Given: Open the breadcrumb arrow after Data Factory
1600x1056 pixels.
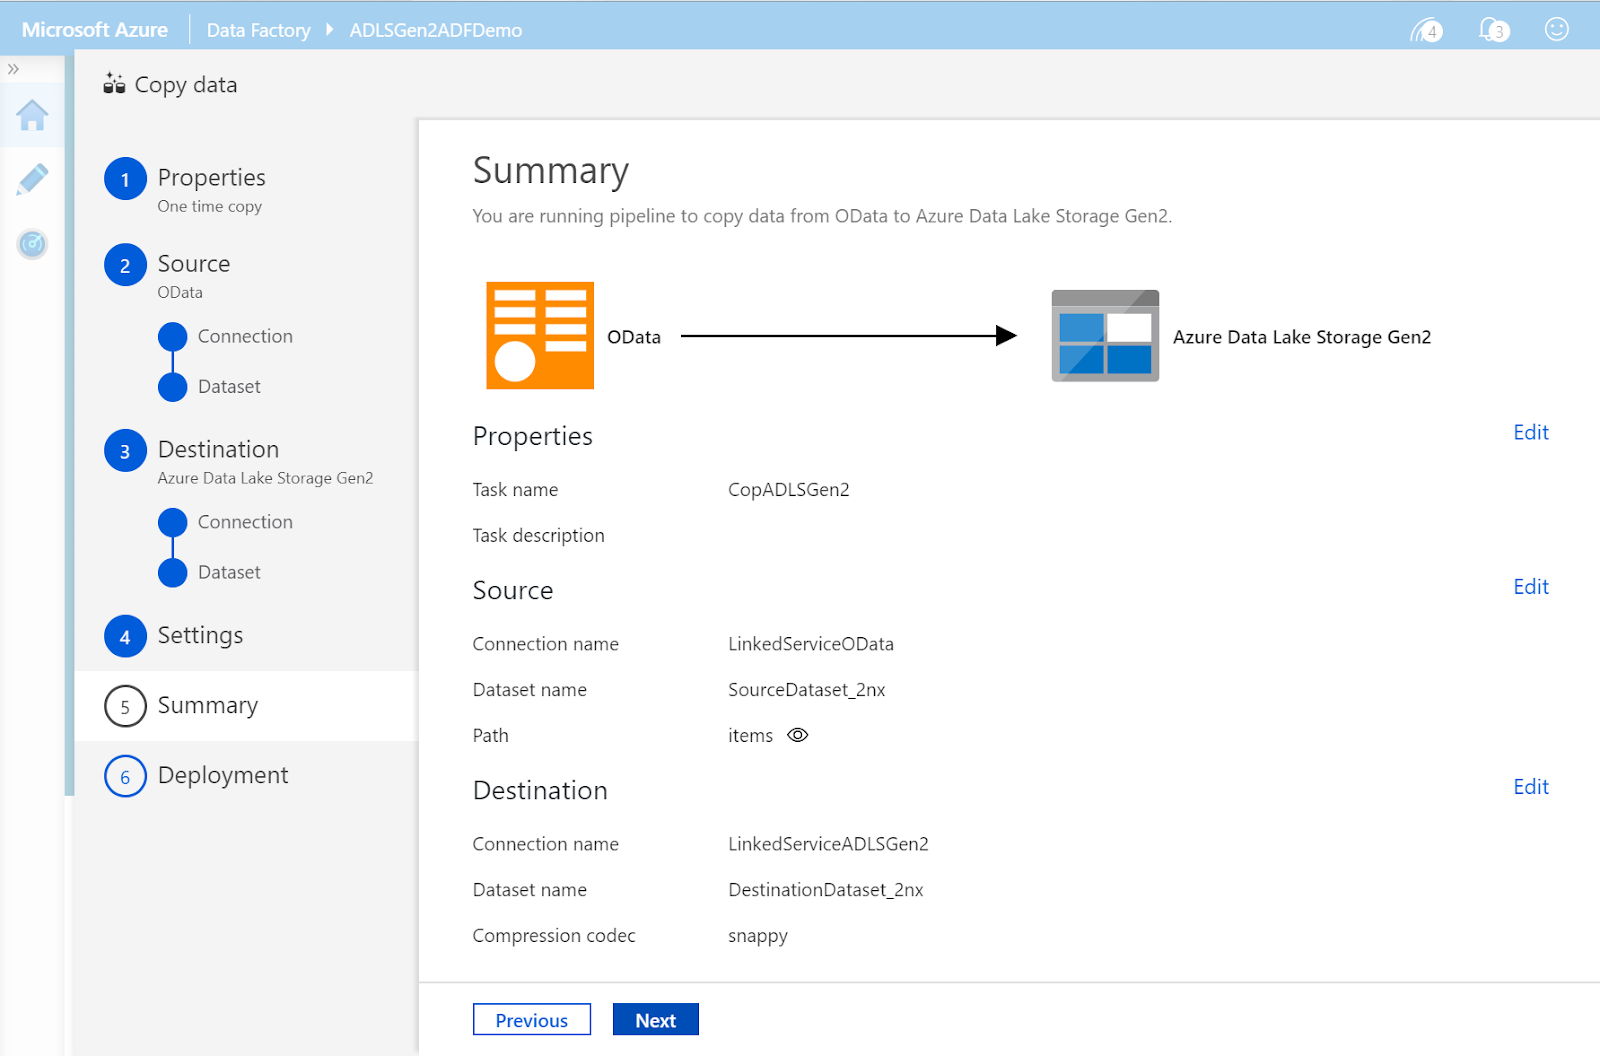Looking at the screenshot, I should click(x=330, y=30).
